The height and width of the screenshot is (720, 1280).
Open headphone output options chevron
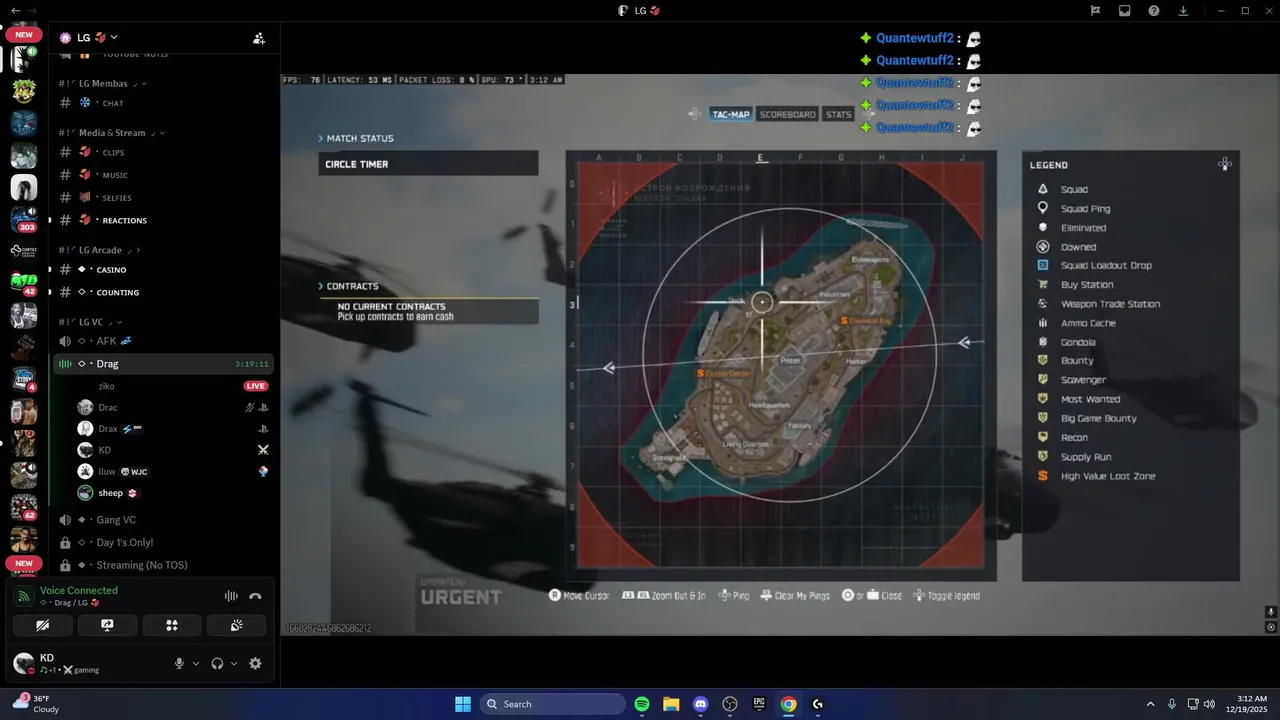234,663
